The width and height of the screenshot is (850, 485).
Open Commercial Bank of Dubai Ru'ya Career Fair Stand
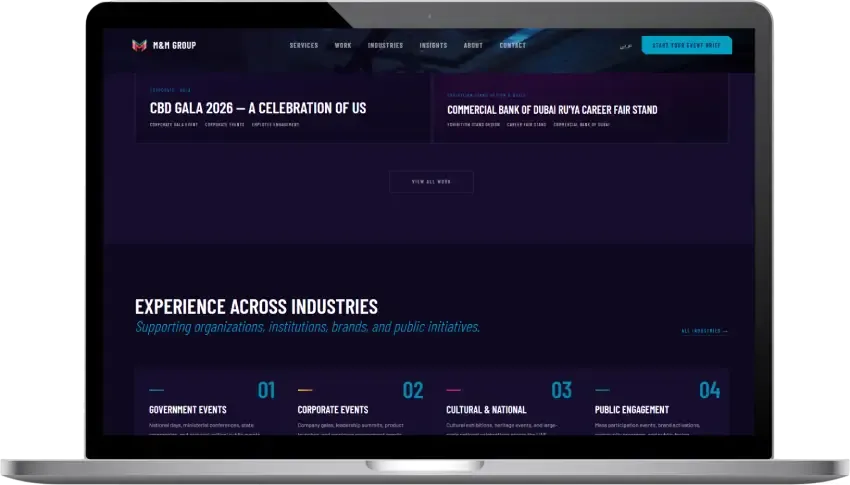tap(552, 110)
